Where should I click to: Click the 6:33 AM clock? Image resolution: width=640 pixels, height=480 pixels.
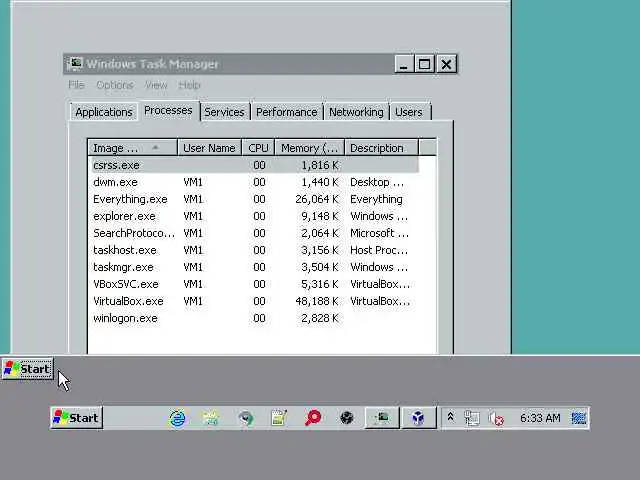pyautogui.click(x=540, y=418)
